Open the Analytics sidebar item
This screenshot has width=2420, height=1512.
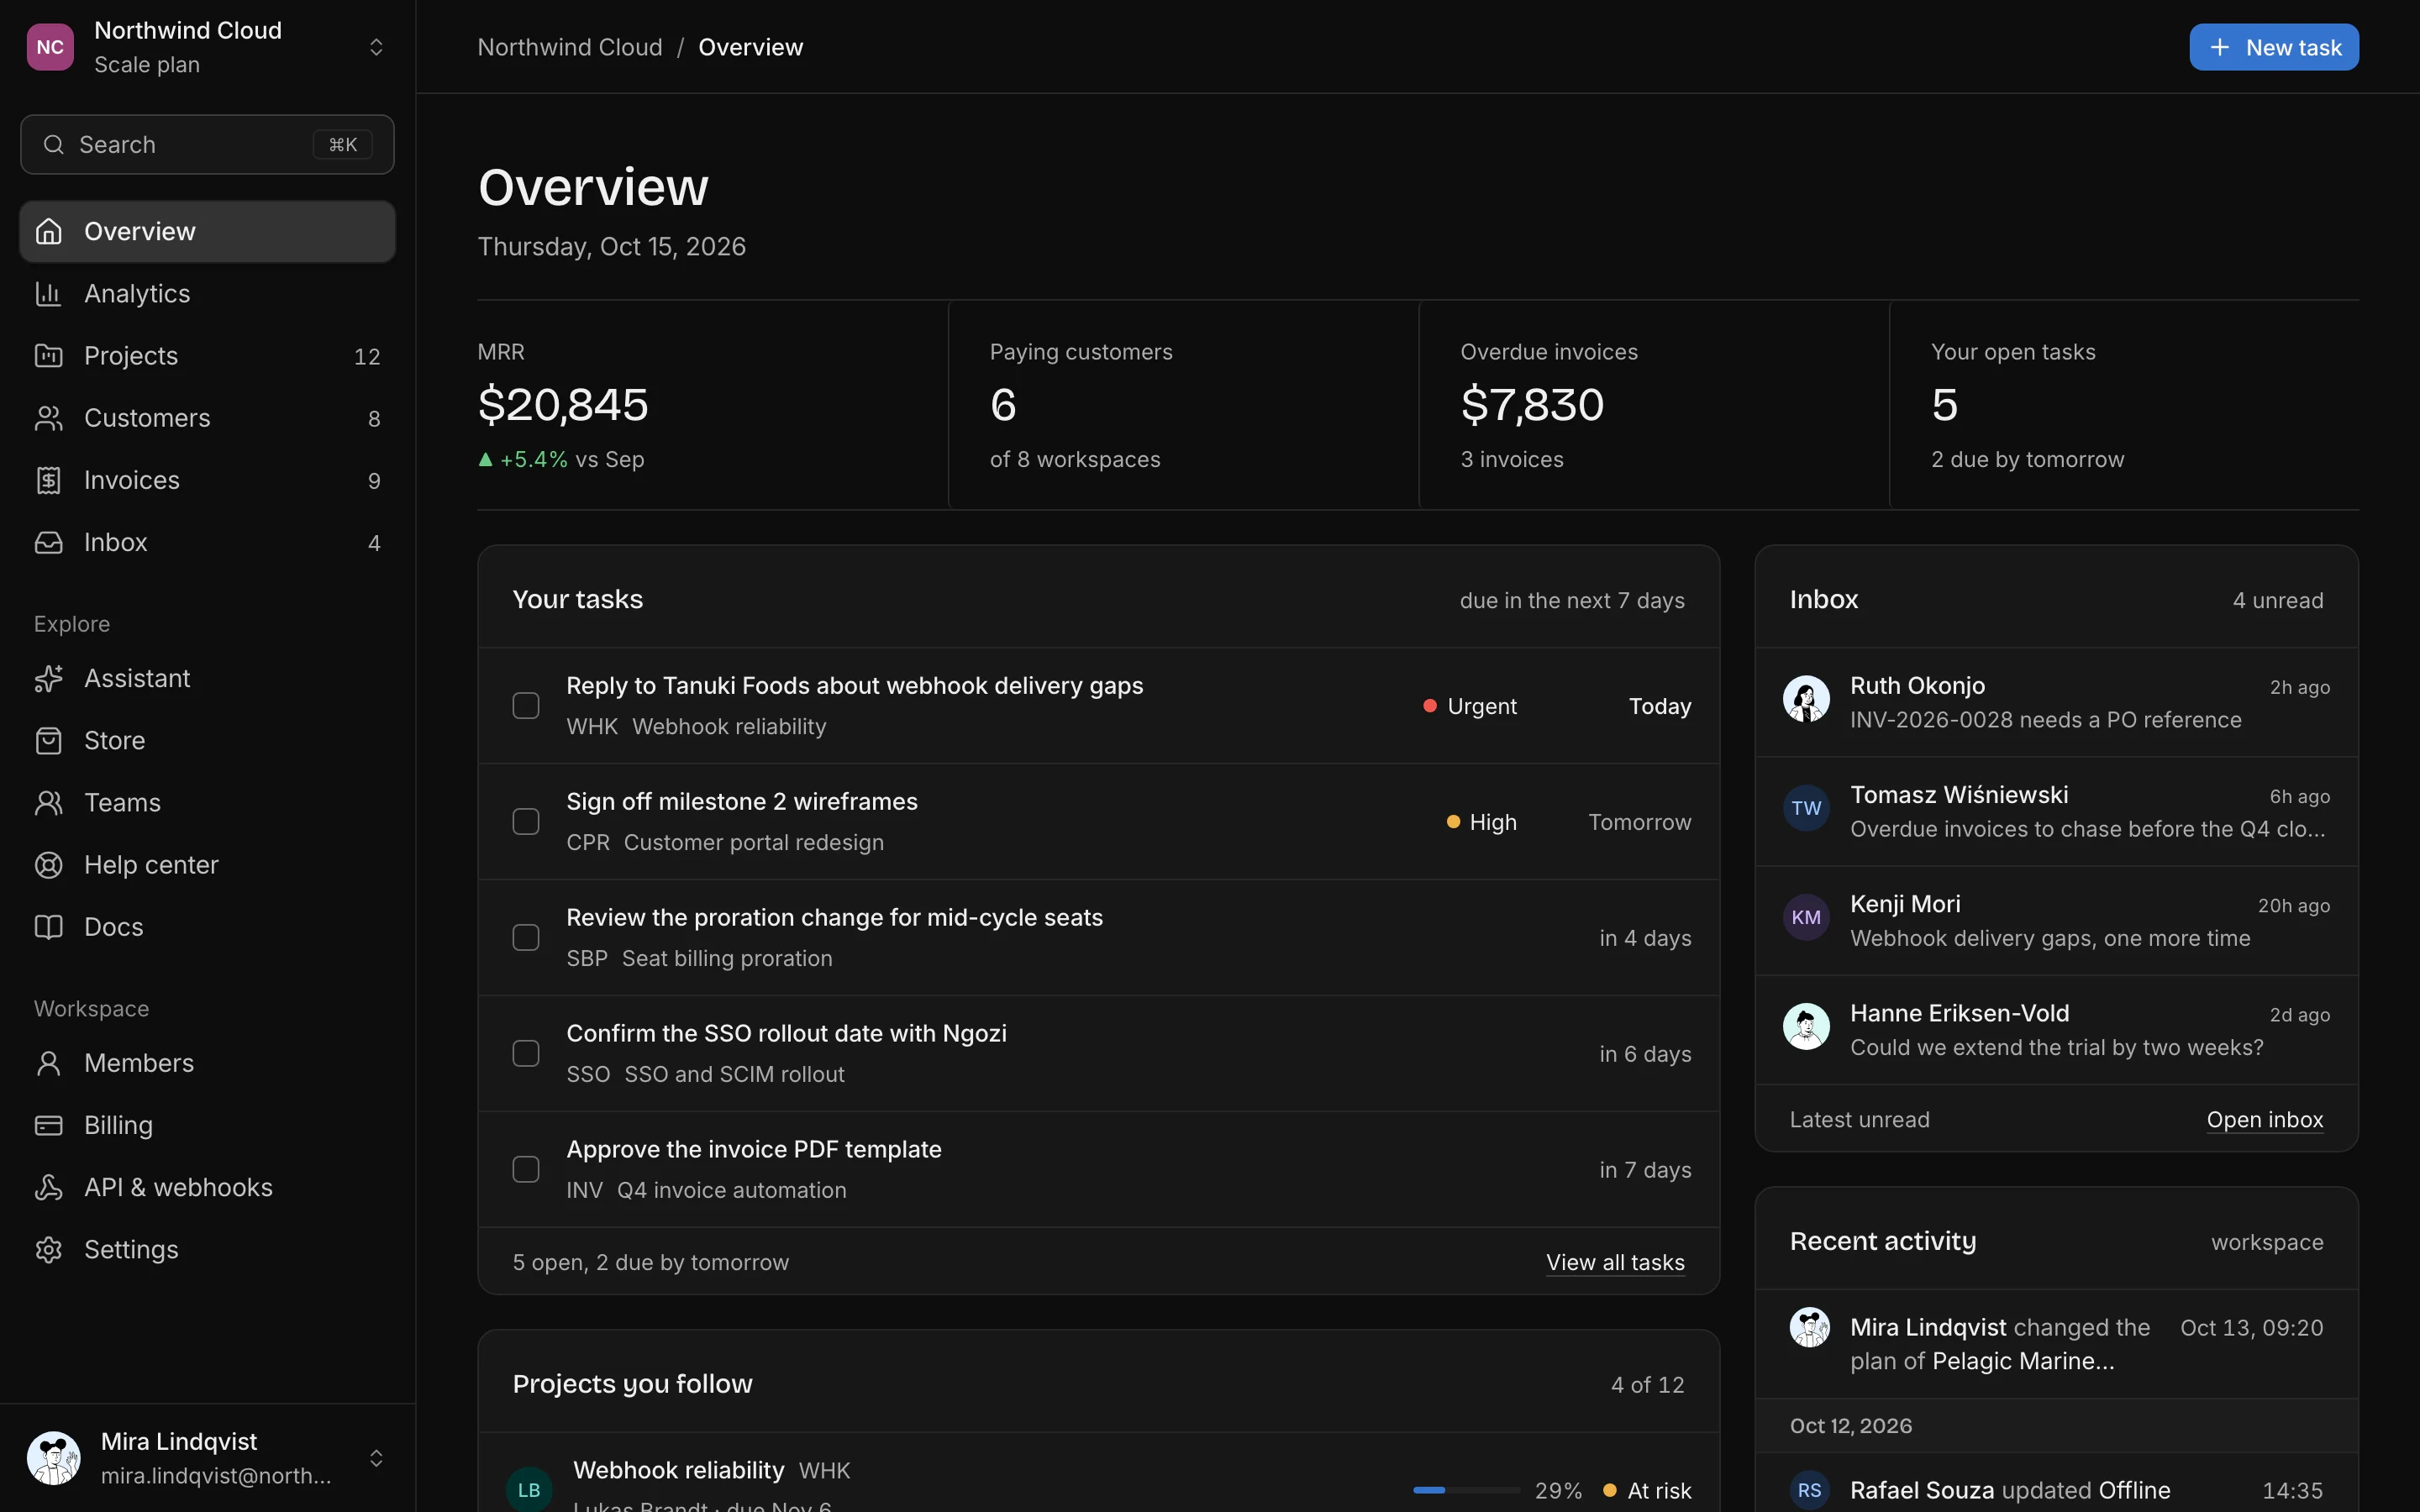(x=207, y=293)
